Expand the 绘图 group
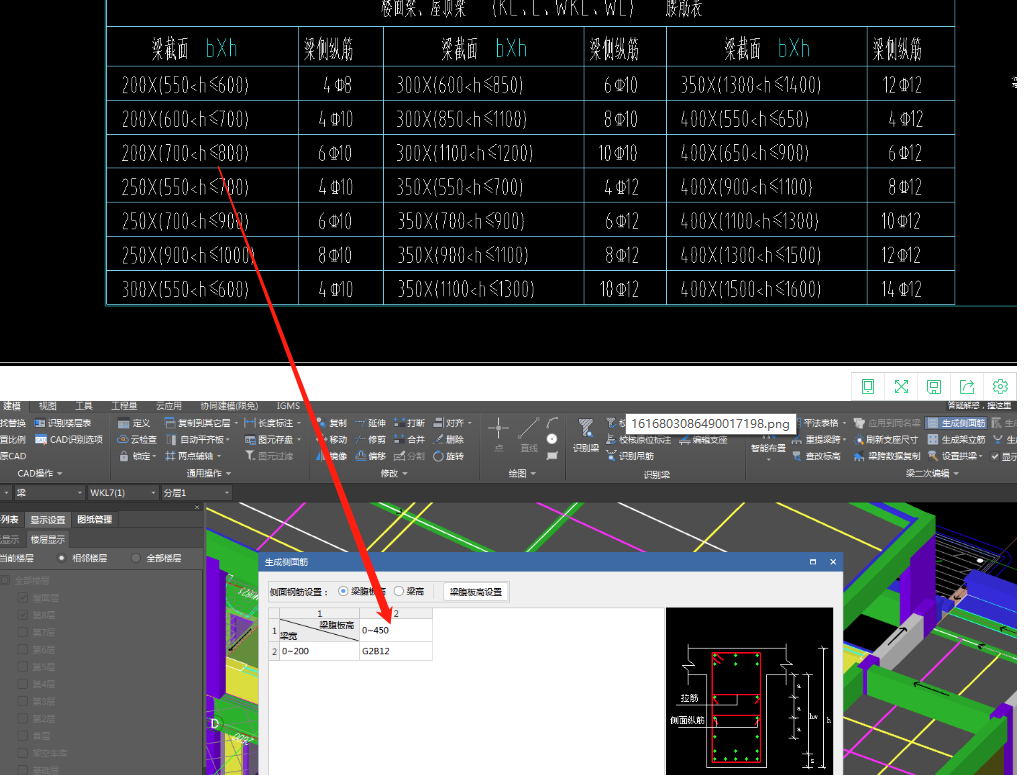This screenshot has height=775, width=1028. (522, 473)
